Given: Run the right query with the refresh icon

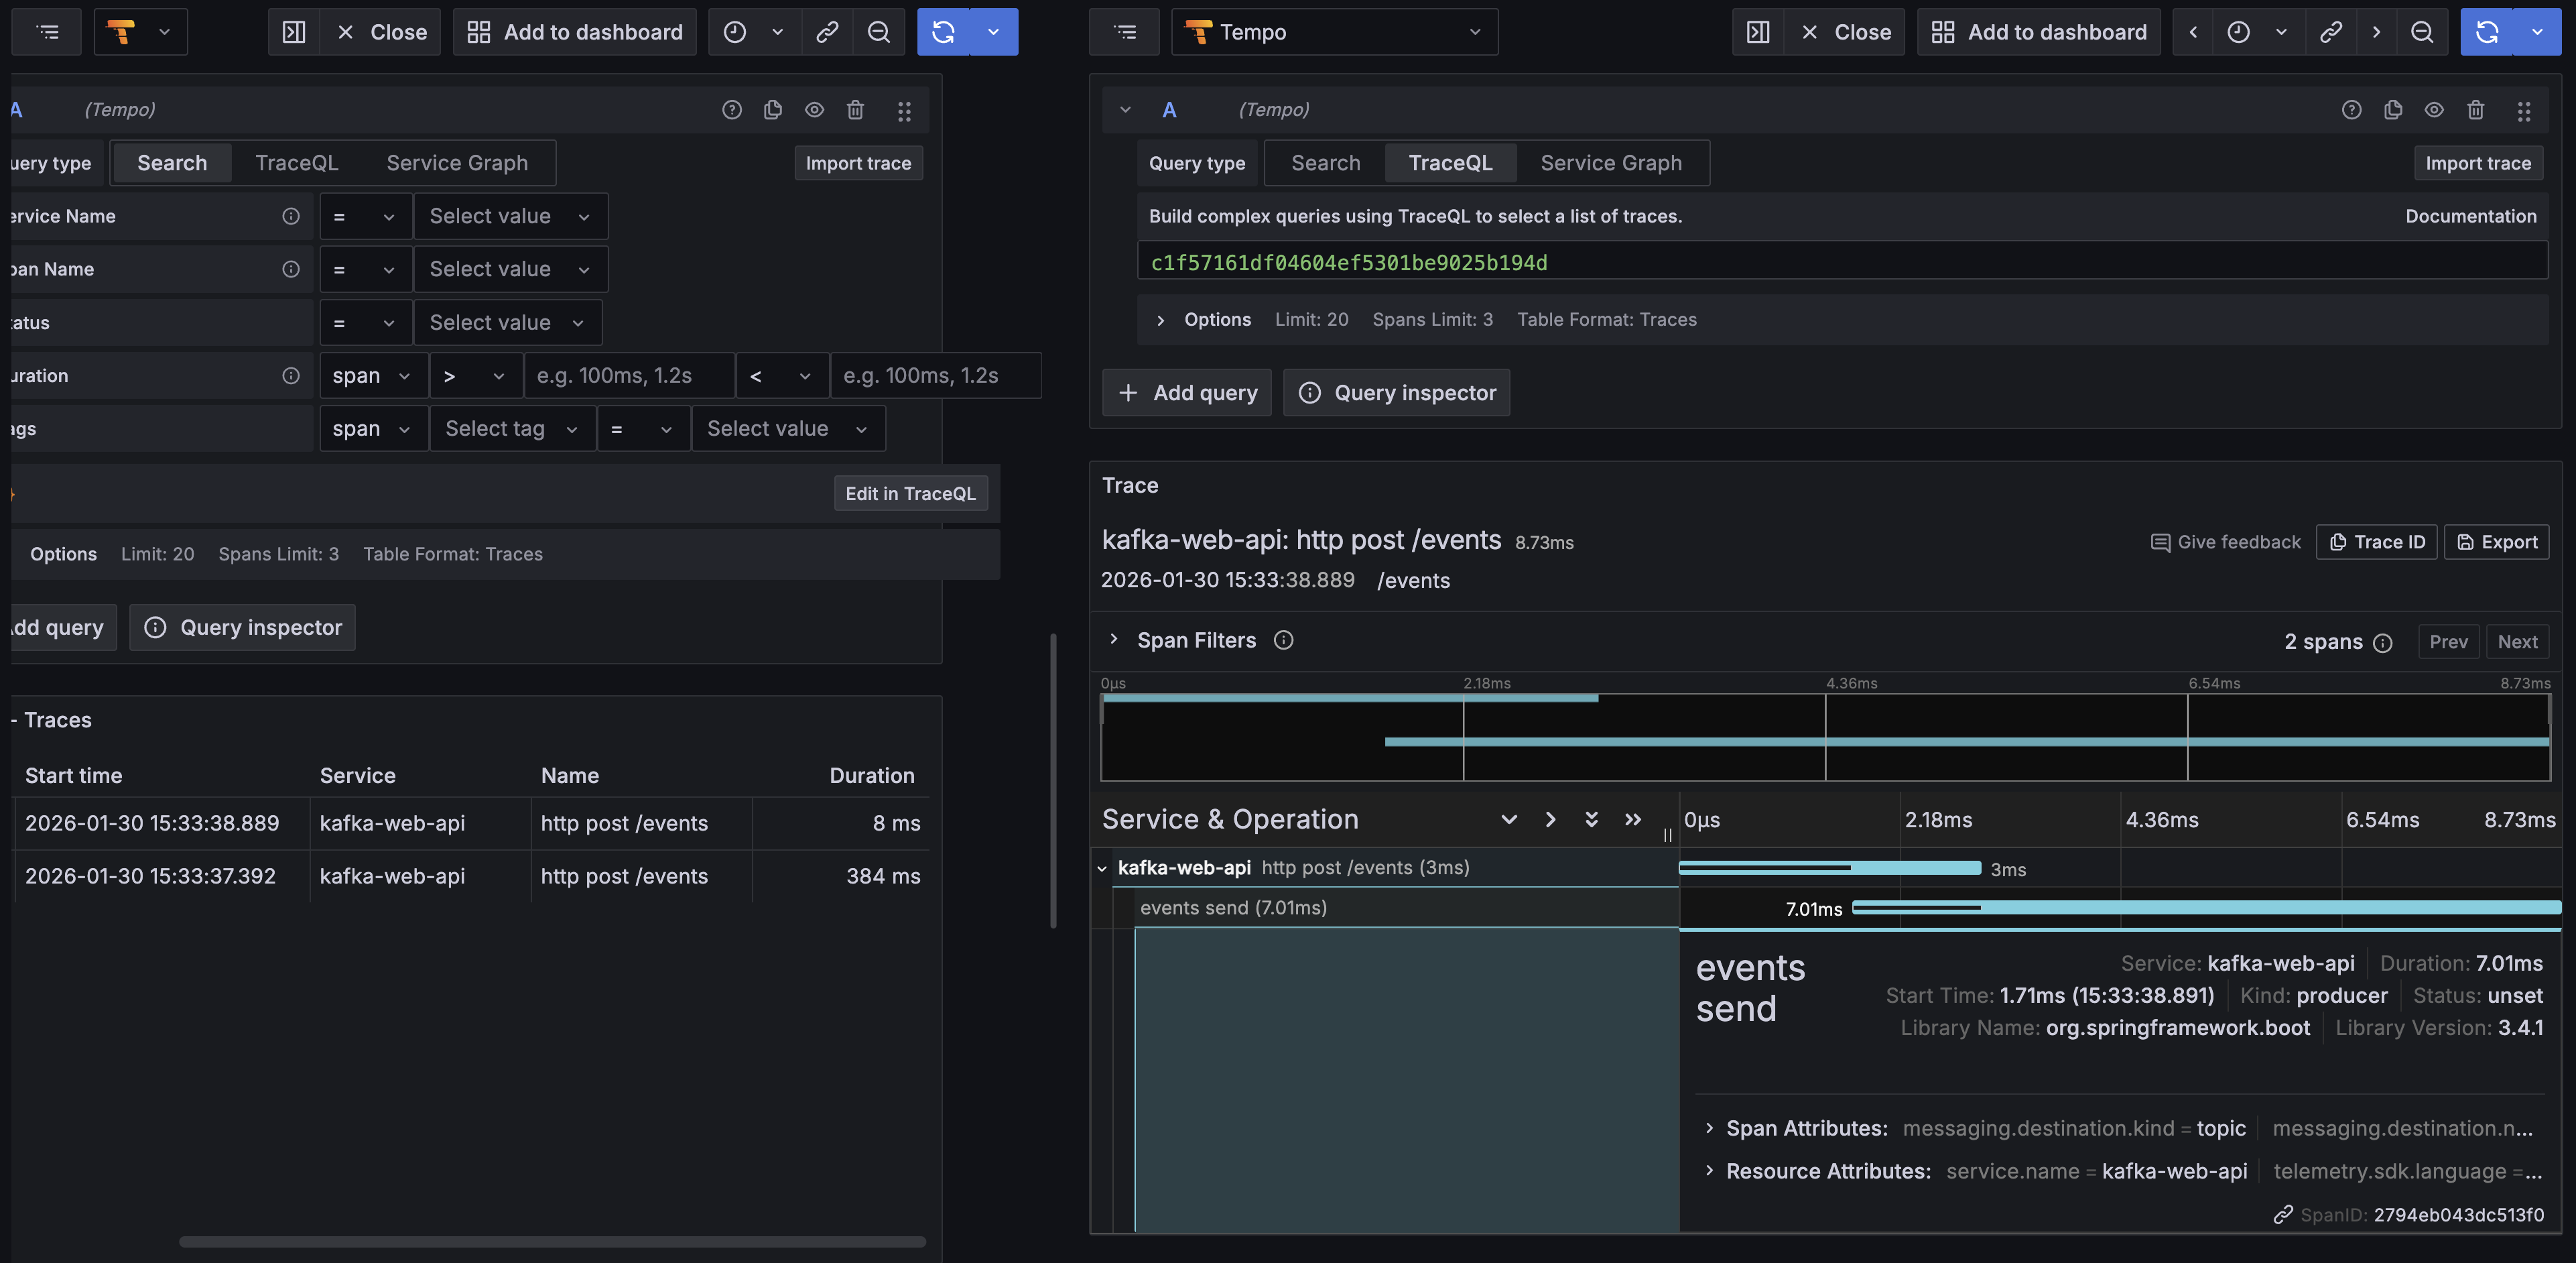Looking at the screenshot, I should coord(2487,31).
